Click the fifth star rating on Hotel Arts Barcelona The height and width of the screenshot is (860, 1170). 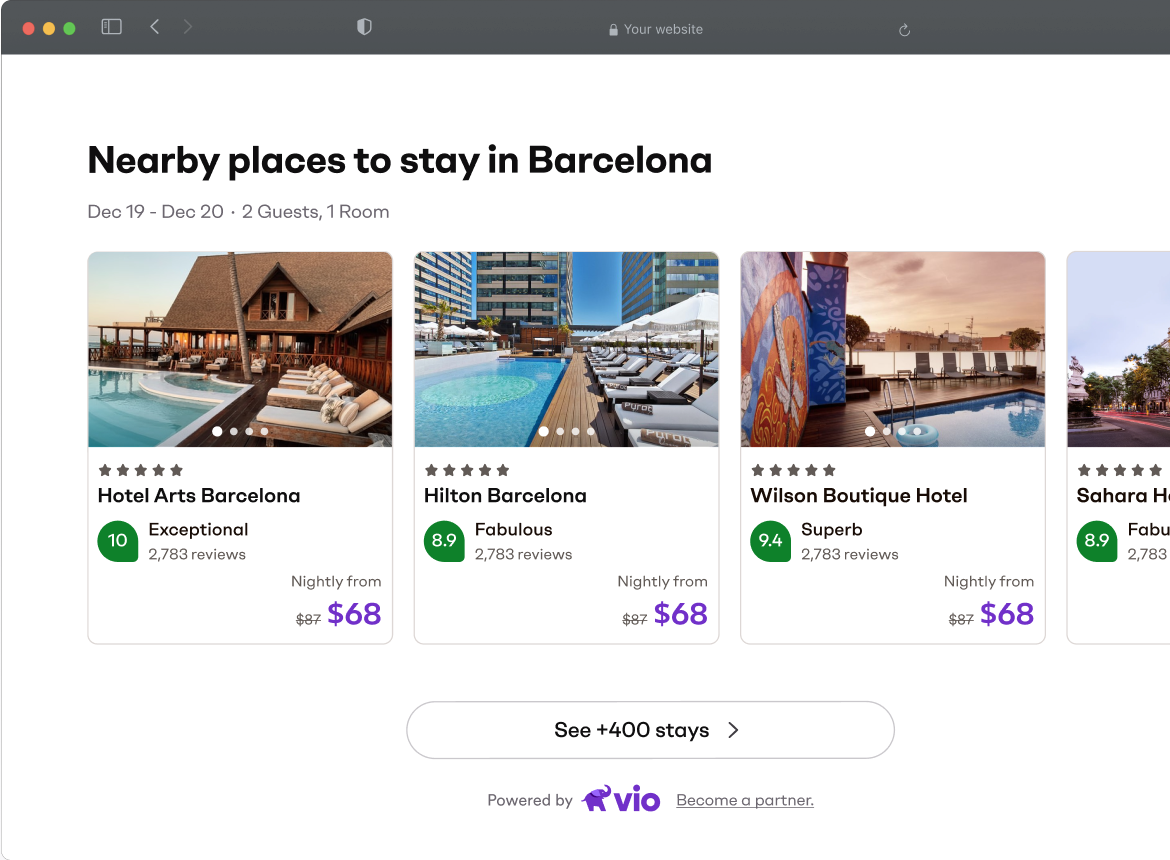click(x=177, y=469)
